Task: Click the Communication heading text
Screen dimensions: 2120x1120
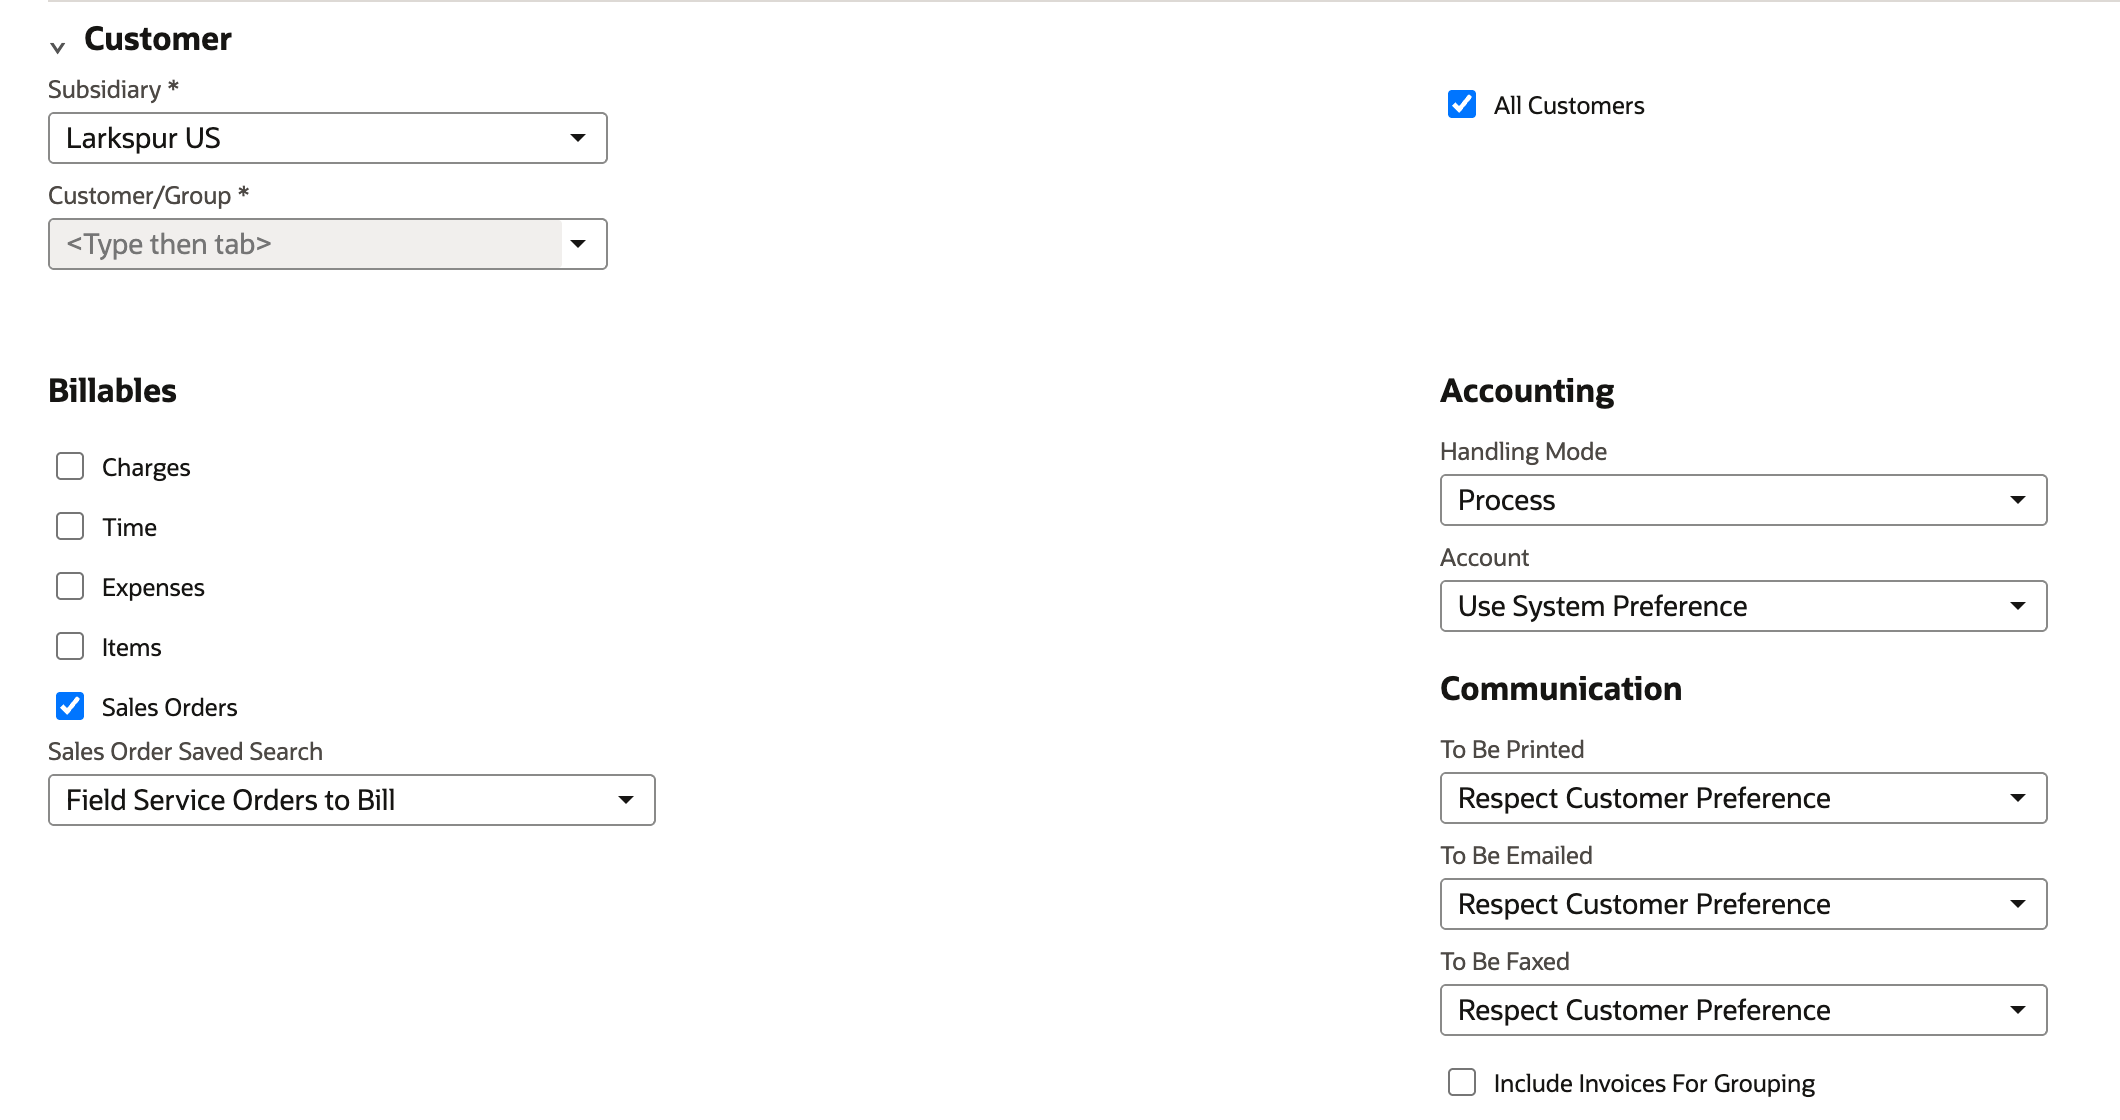Action: (x=1561, y=688)
